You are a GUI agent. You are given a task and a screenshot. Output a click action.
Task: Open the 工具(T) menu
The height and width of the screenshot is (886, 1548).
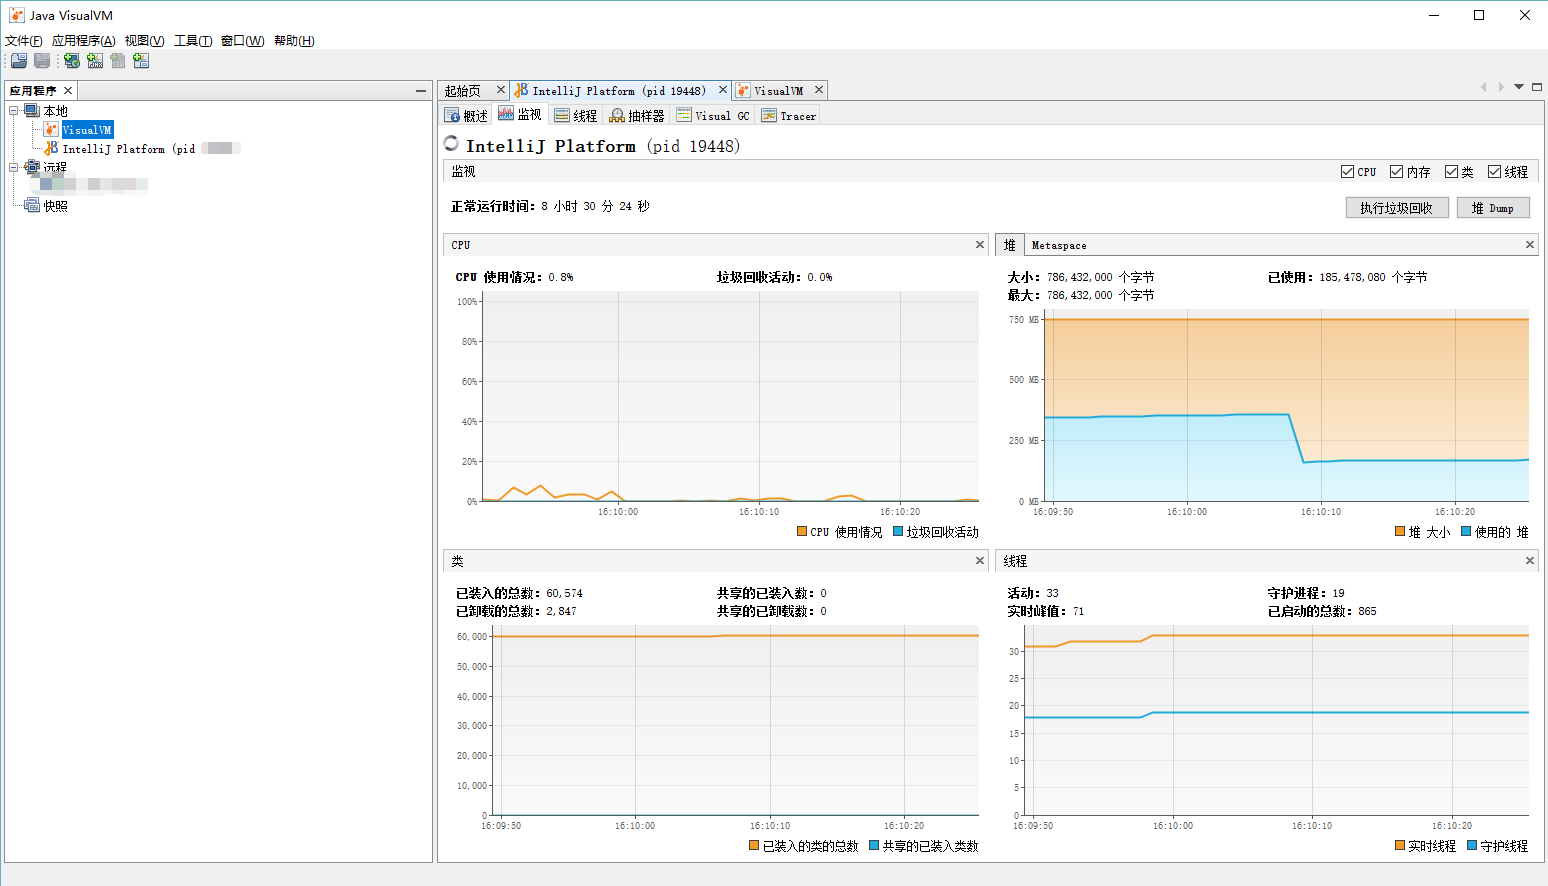193,41
